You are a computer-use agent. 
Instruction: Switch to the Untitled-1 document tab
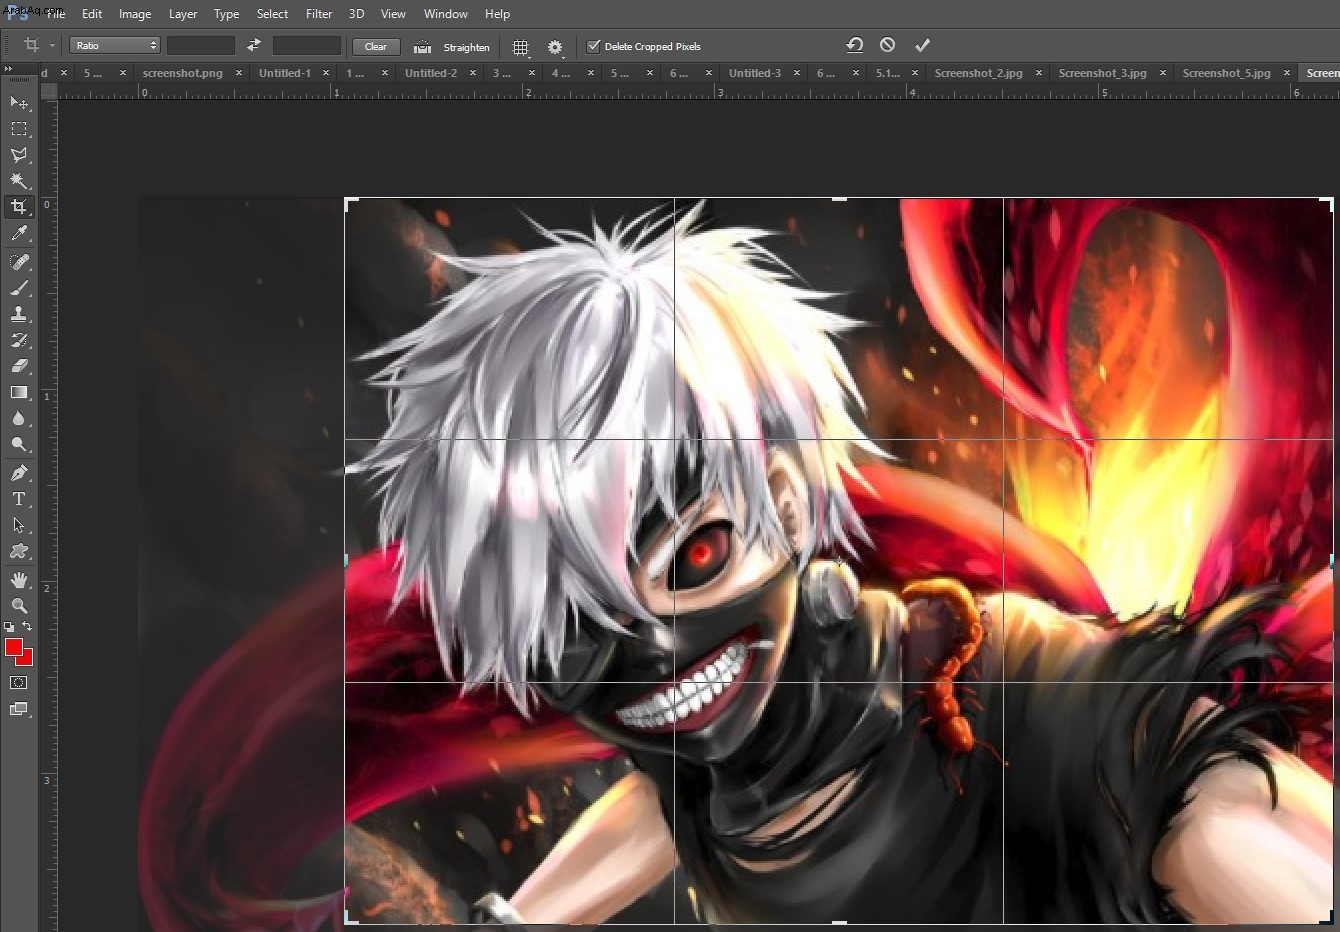[285, 73]
